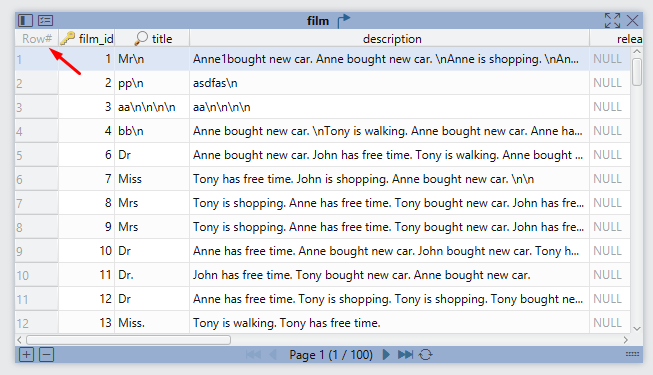Select the title cell 'Miss.'
Screen dimensions: 653x375
[x=152, y=323]
